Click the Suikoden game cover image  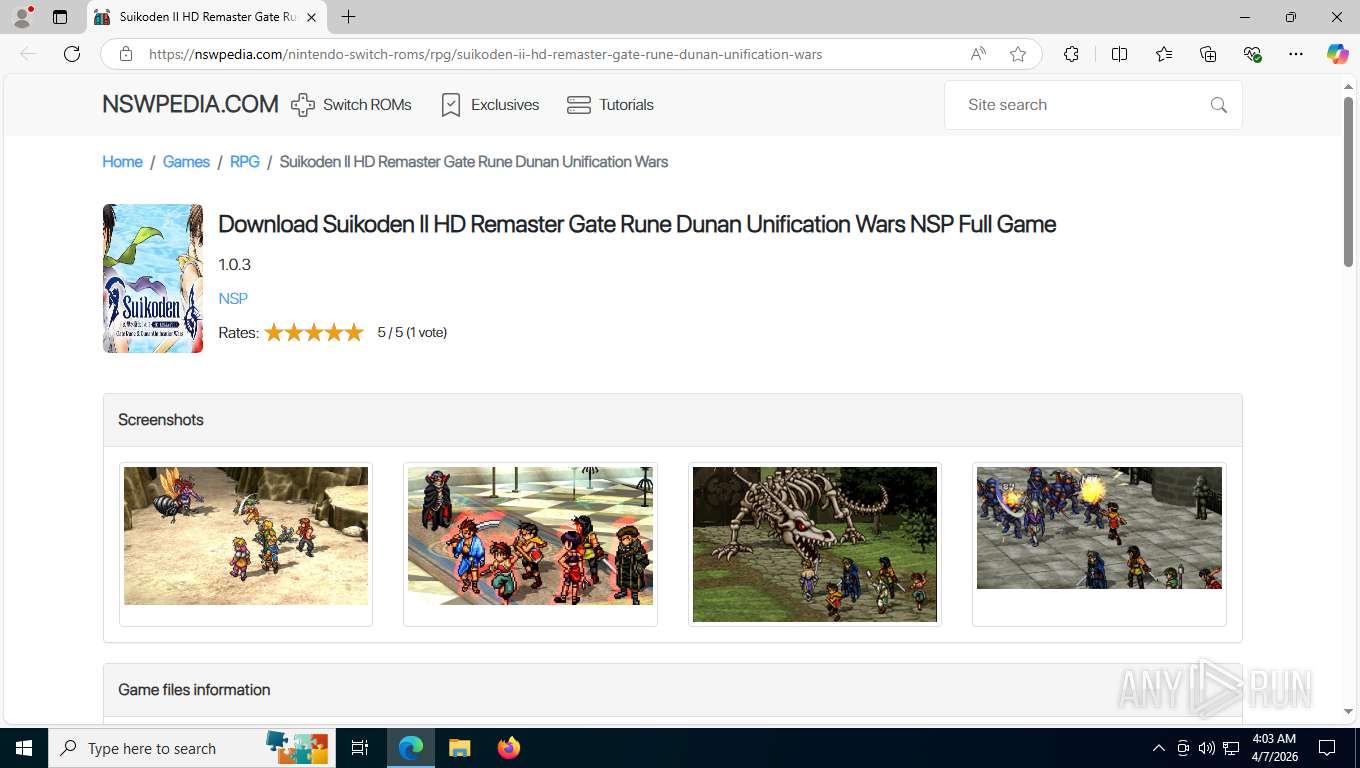(153, 278)
